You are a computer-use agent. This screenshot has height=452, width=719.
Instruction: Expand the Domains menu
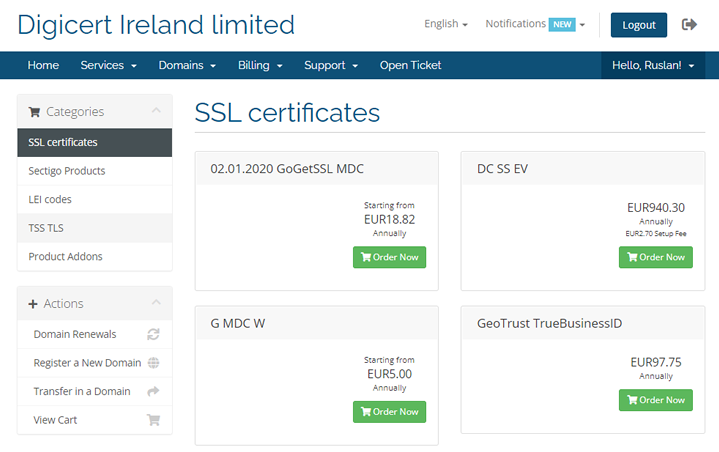pyautogui.click(x=187, y=65)
